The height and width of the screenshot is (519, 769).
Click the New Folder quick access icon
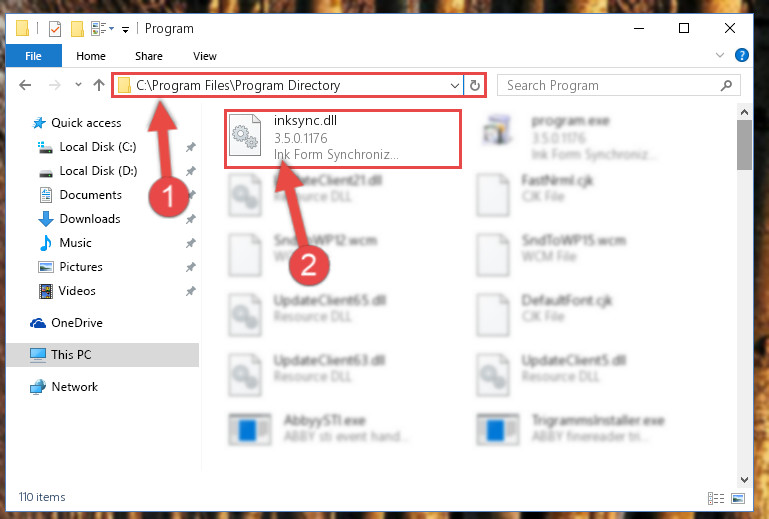point(77,29)
